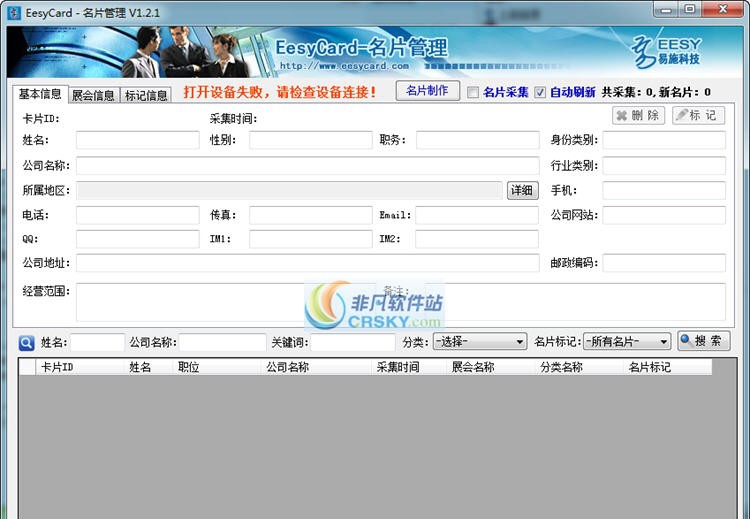Focus the 关键词 search box
The width and height of the screenshot is (750, 519).
coord(353,342)
